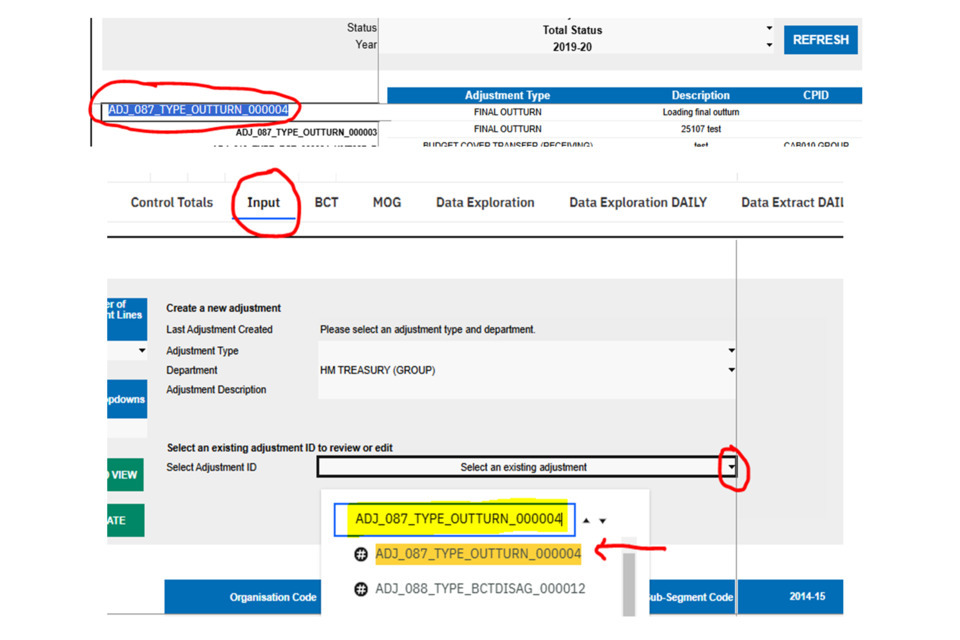The height and width of the screenshot is (640, 960).
Task: Click the hash icon beside ADJ_087_TYPE_OUTTURN_000004
Action: click(x=362, y=554)
